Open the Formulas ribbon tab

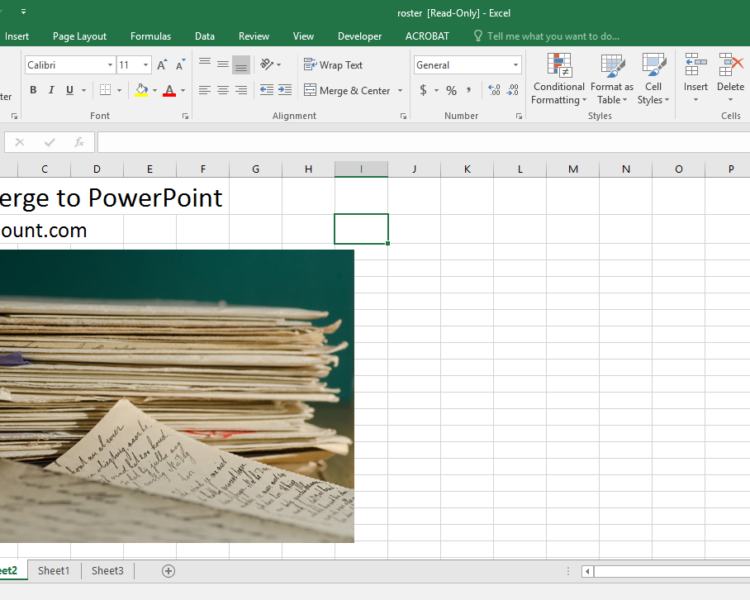coord(150,36)
